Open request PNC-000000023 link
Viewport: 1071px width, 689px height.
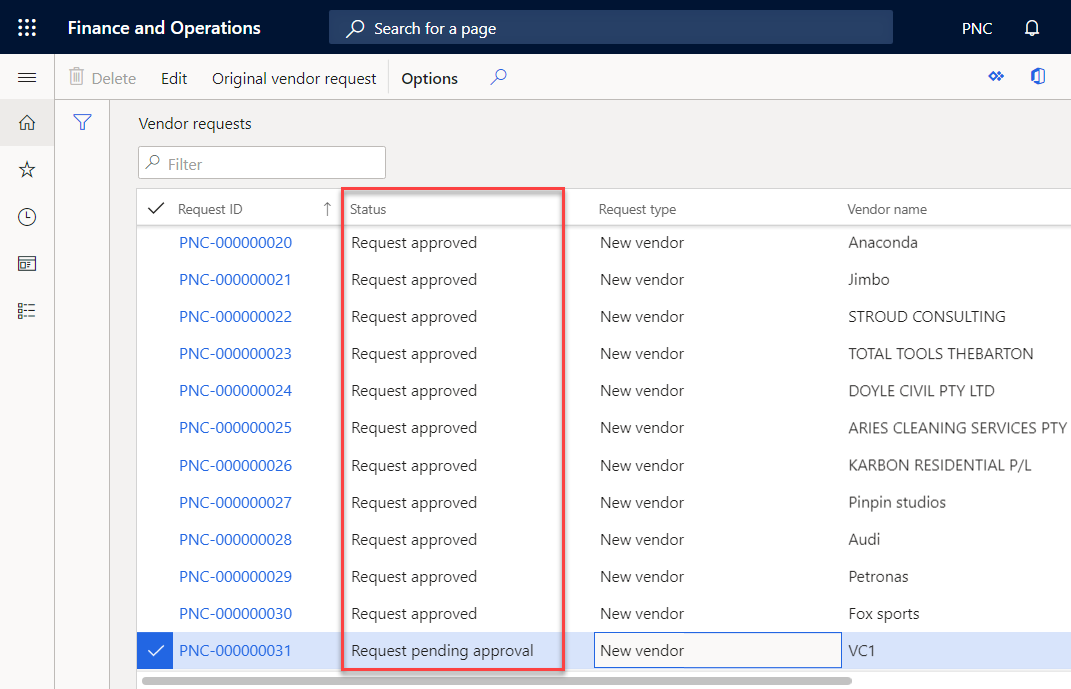(236, 353)
